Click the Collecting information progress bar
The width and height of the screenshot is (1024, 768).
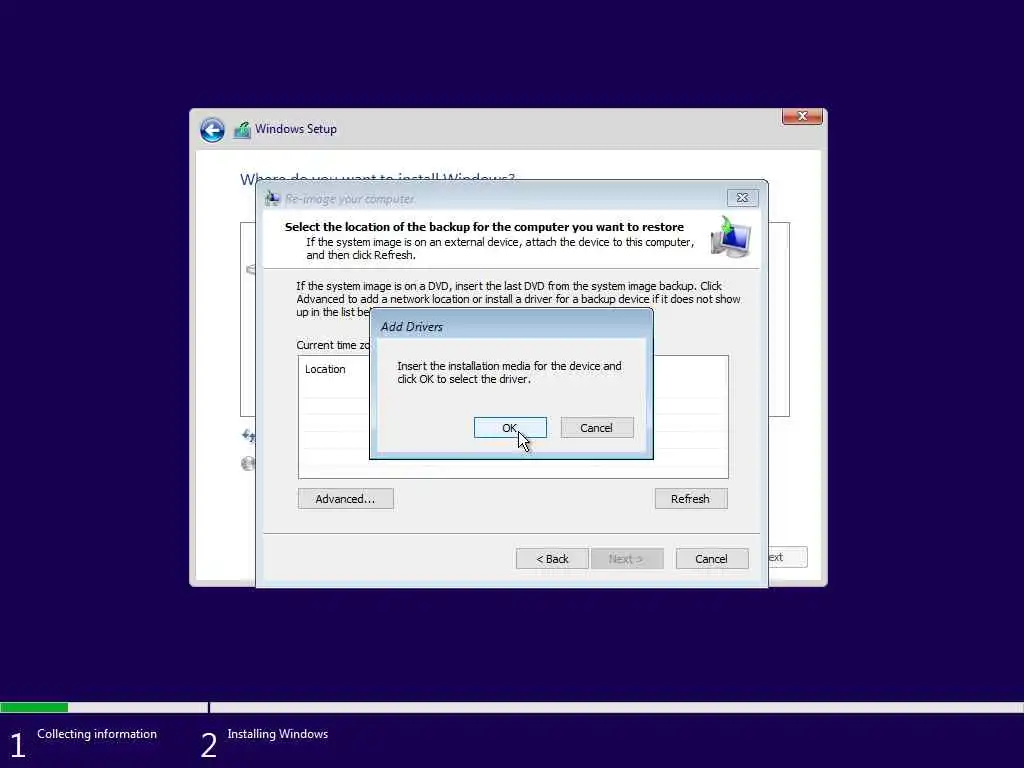click(104, 707)
